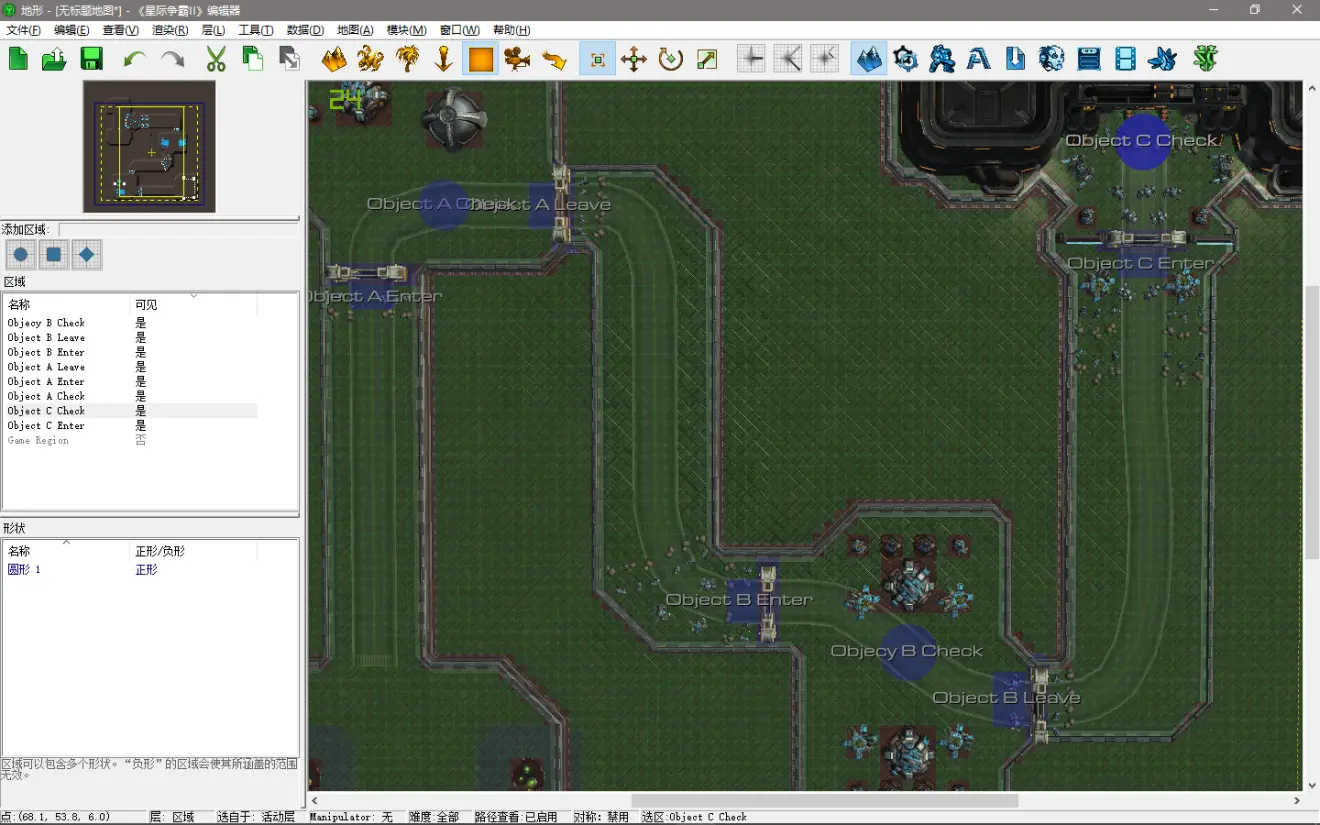Copy the selection

tap(253, 59)
